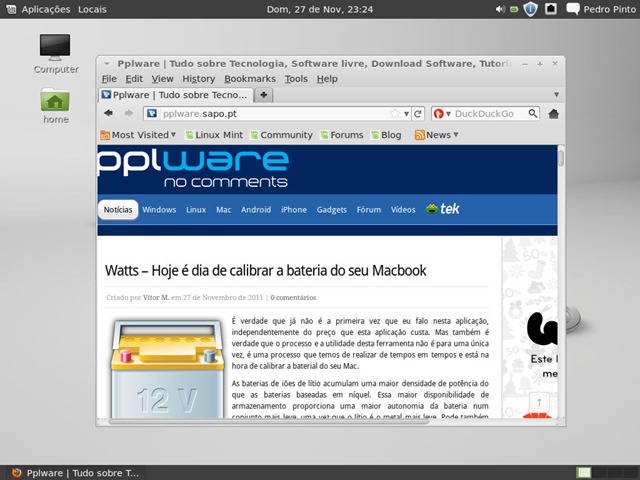The image size is (640, 480).
Task: Open the Tools menu
Action: tap(296, 79)
